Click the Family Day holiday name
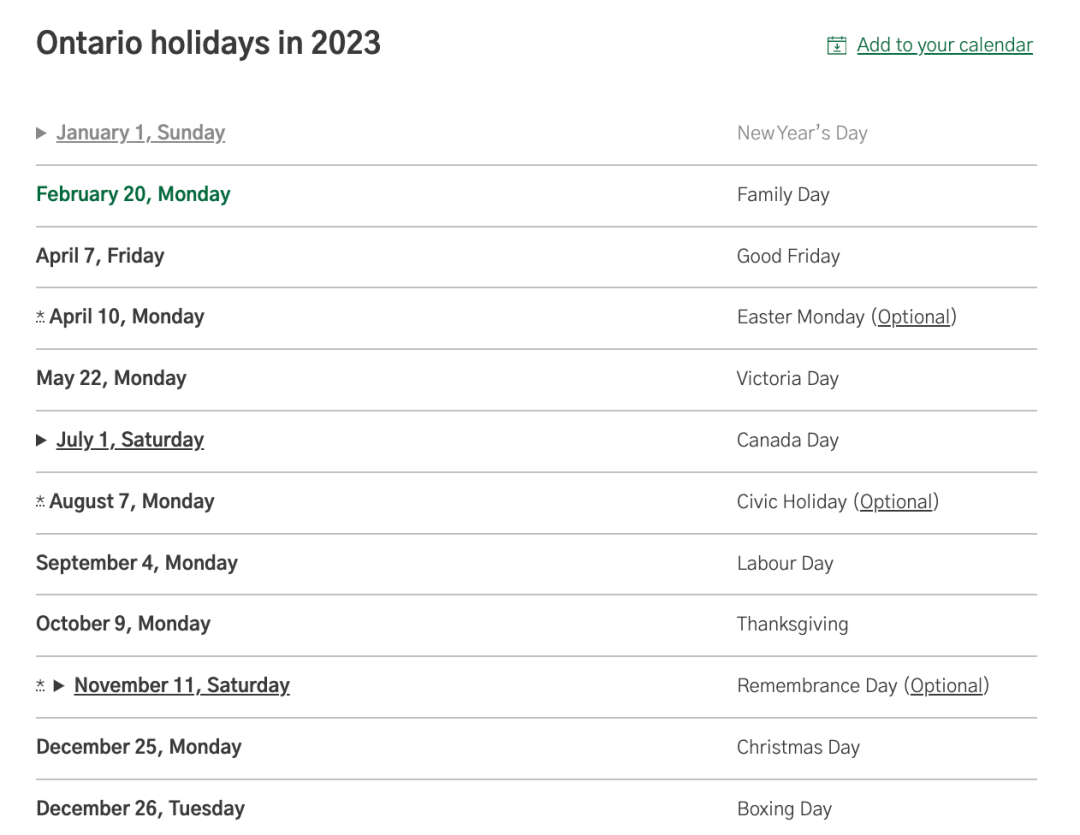 783,195
